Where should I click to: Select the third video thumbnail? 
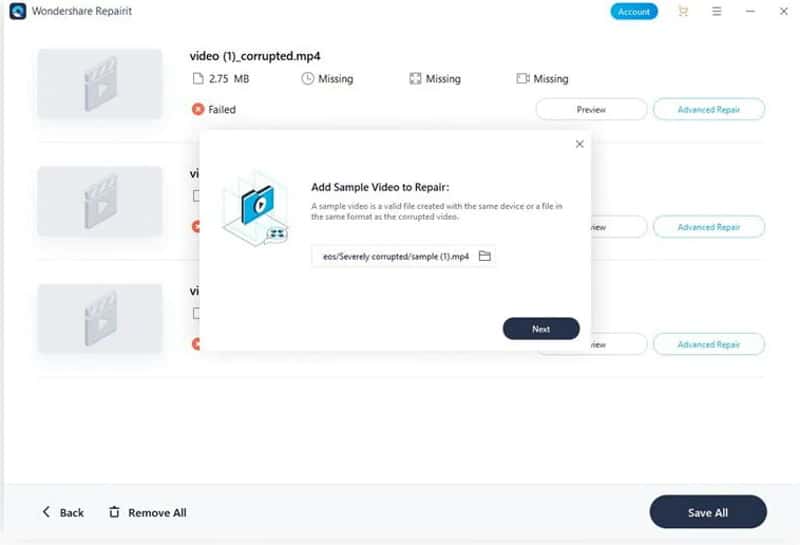click(100, 318)
